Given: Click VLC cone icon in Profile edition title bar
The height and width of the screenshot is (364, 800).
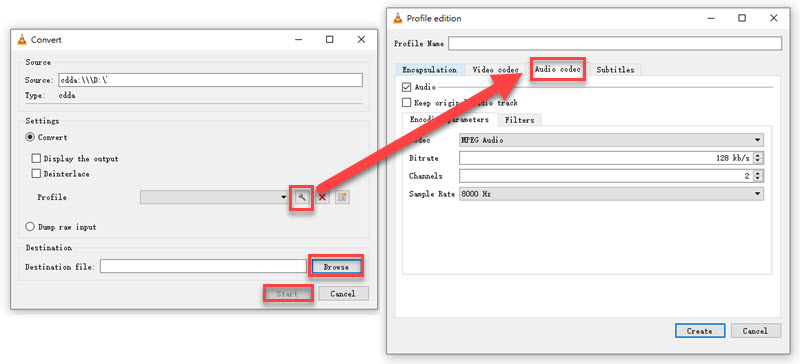Looking at the screenshot, I should 398,18.
